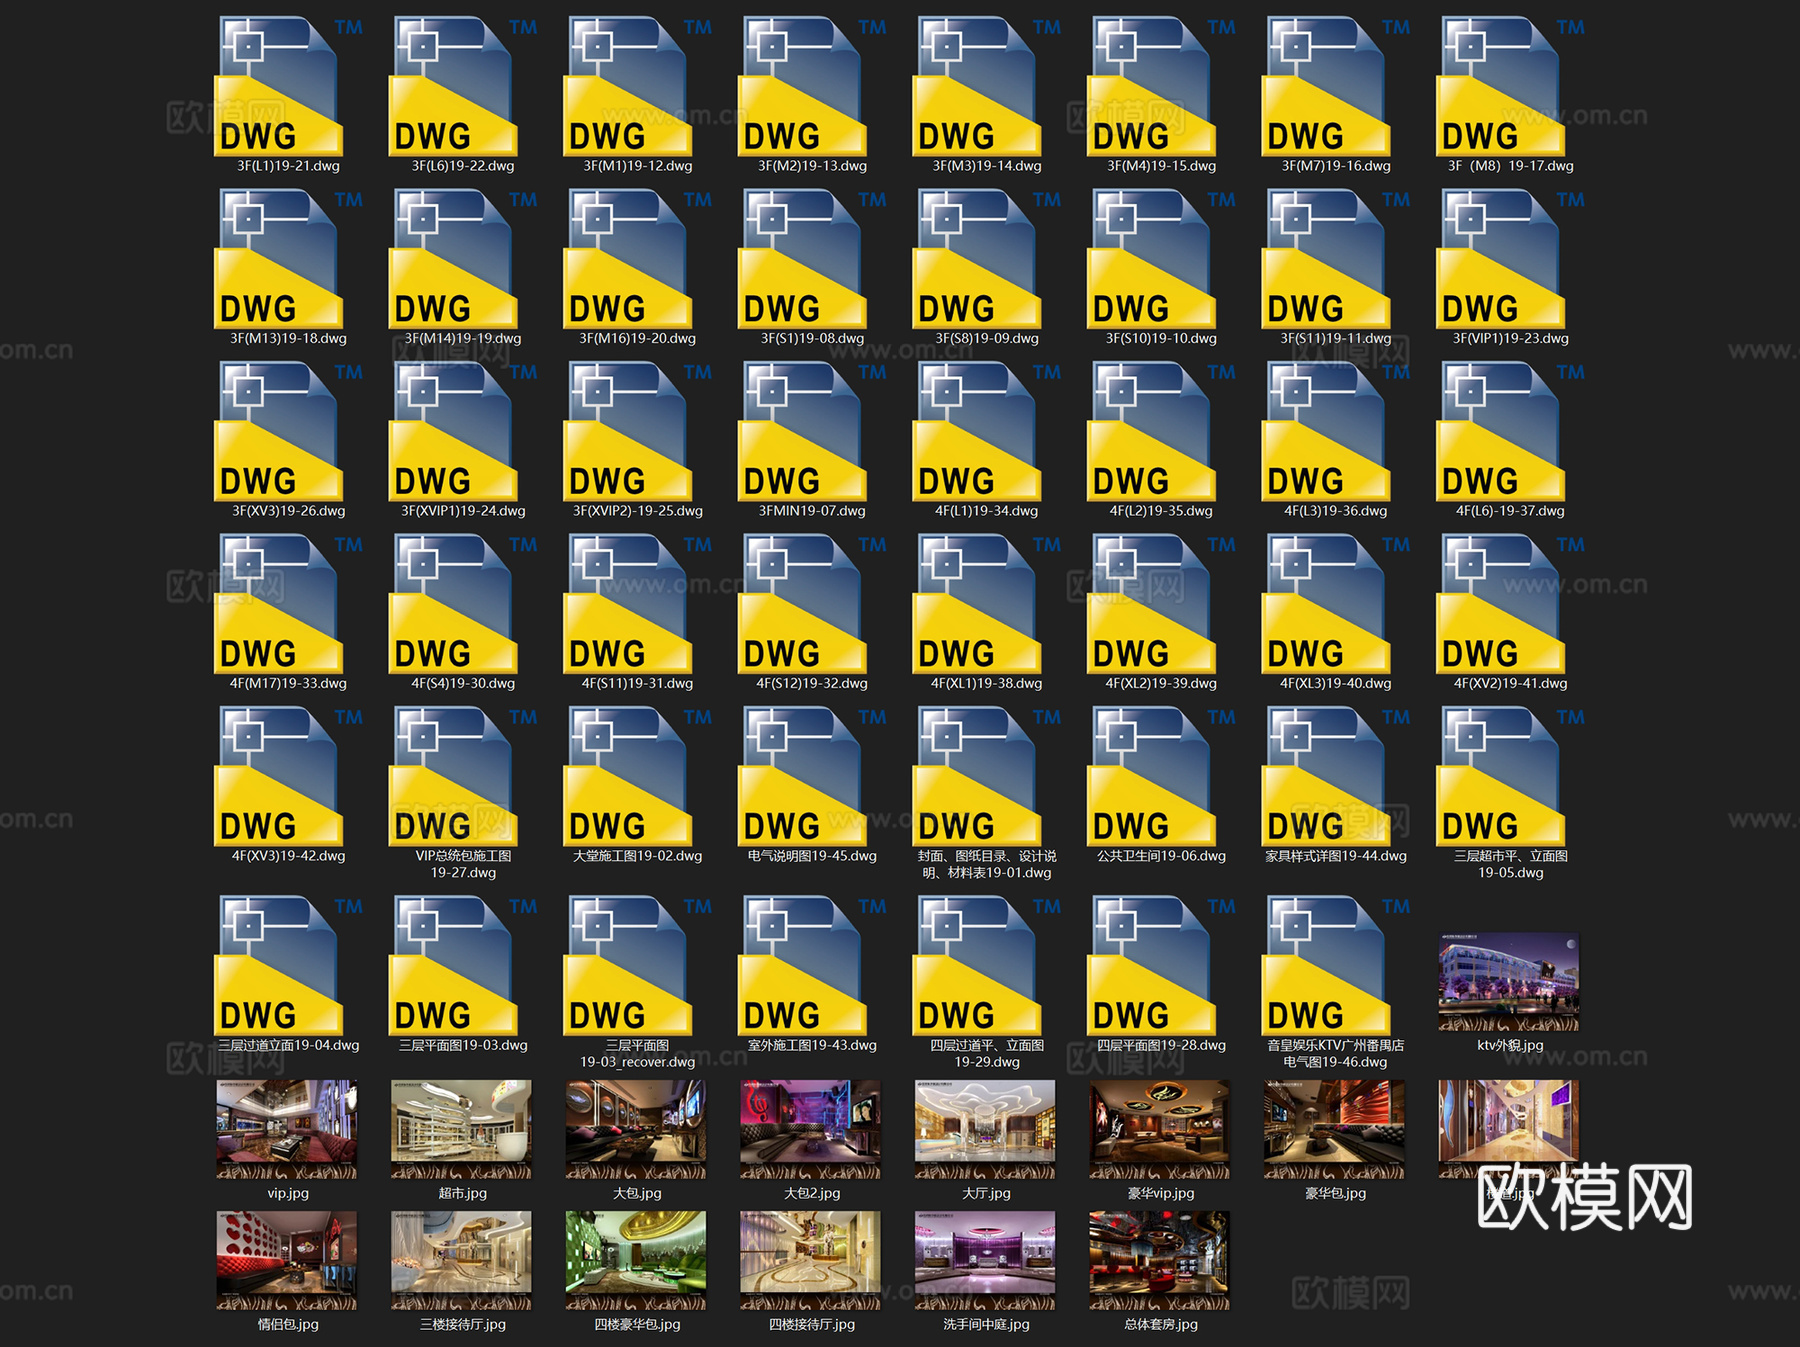Select the label 四层过道平、立面图 19-29.dwg
Image resolution: width=1800 pixels, height=1347 pixels.
987,1053
